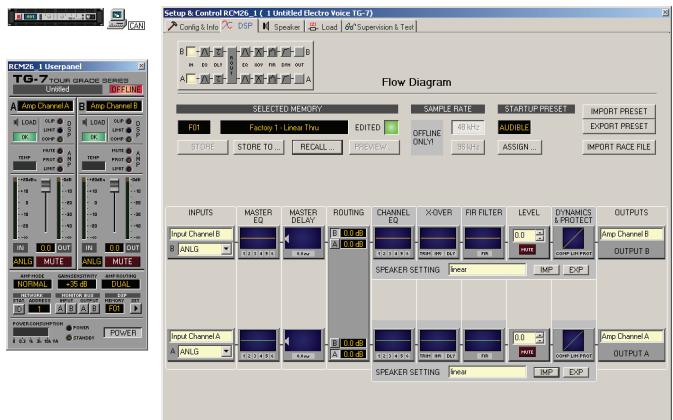Open X-Over graph for output A
This screenshot has height=420, width=673.
[x=438, y=341]
